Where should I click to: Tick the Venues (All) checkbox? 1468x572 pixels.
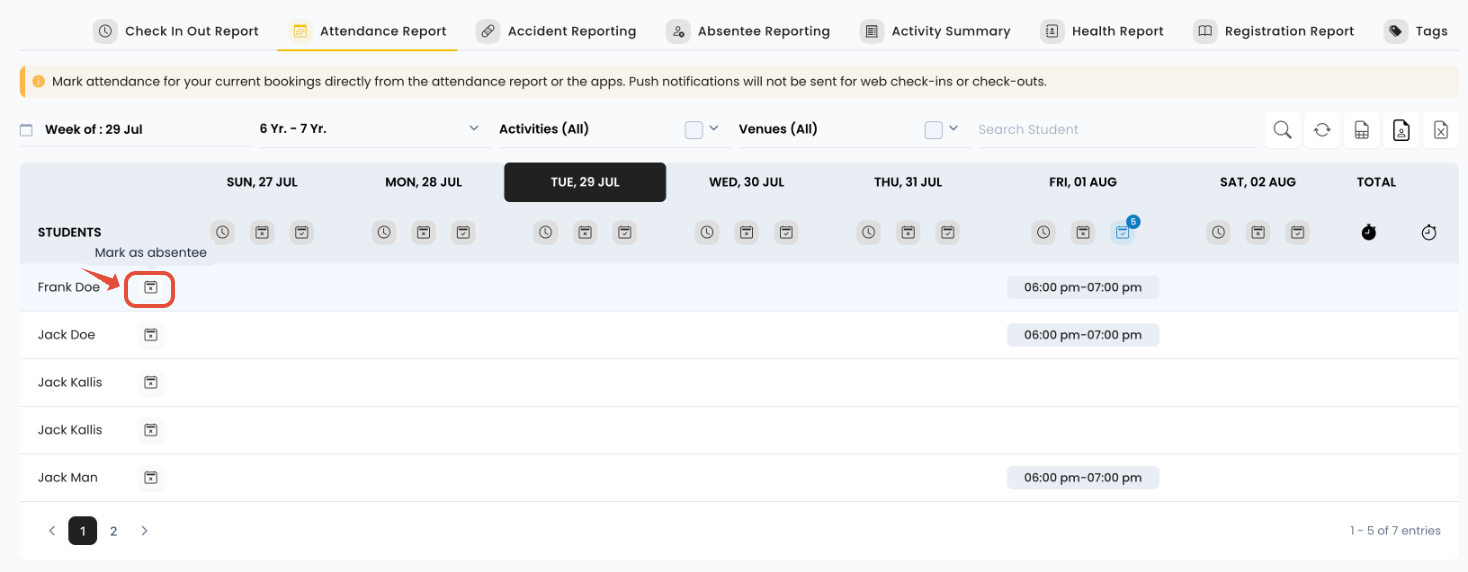pos(933,130)
